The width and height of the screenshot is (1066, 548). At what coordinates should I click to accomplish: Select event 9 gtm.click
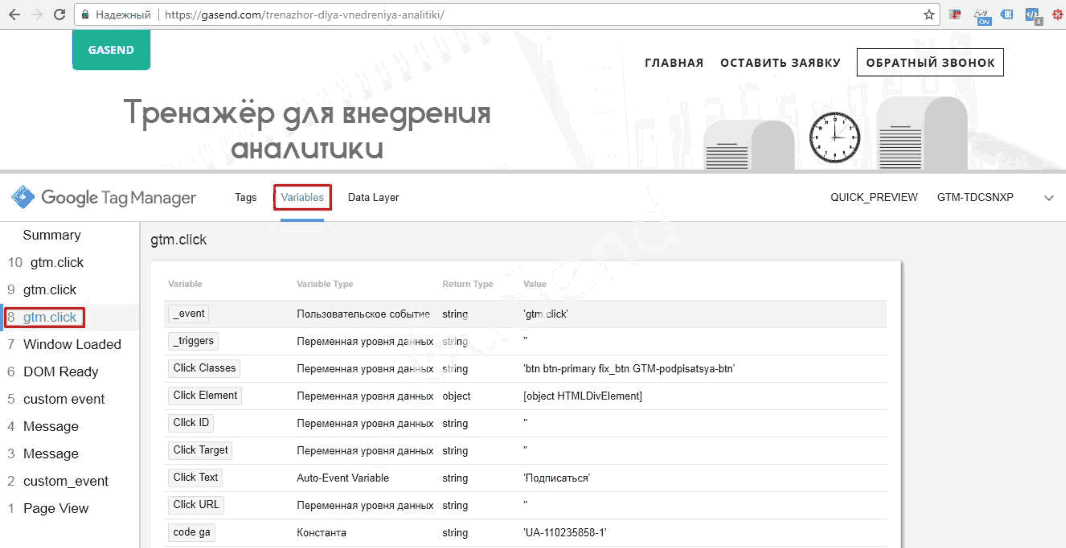[x=42, y=290]
